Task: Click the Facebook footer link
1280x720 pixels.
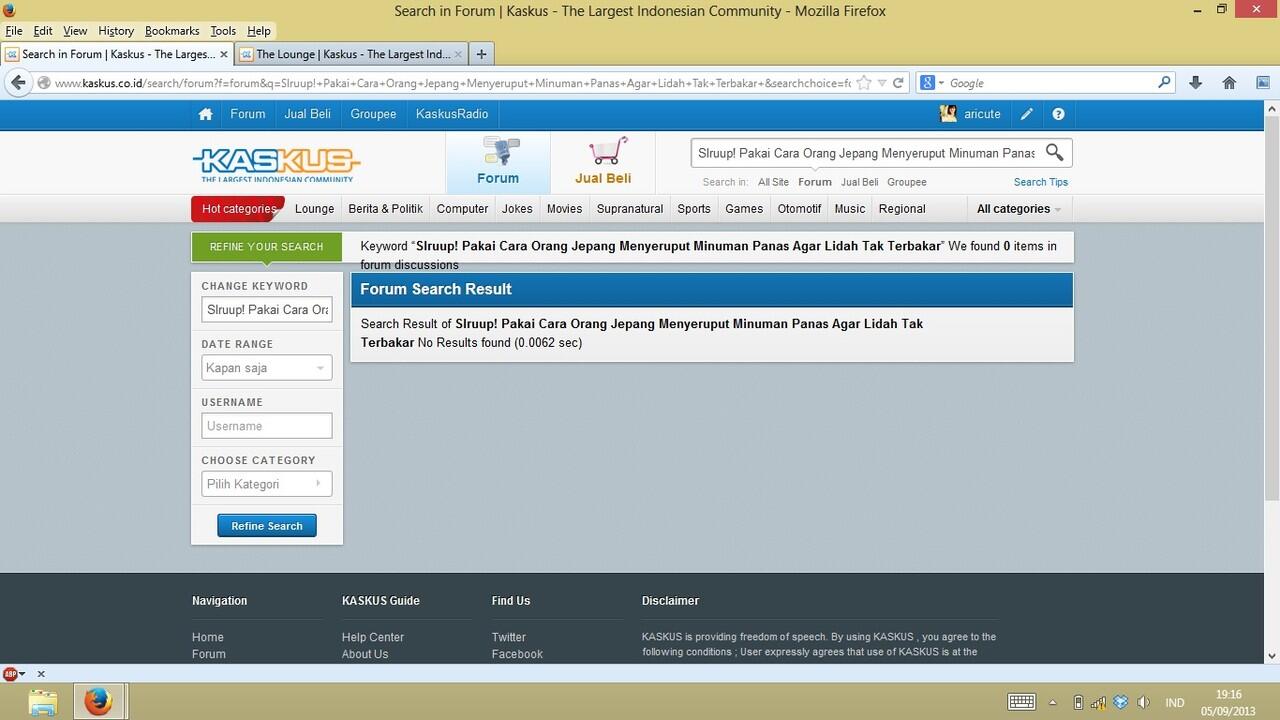Action: [x=517, y=654]
